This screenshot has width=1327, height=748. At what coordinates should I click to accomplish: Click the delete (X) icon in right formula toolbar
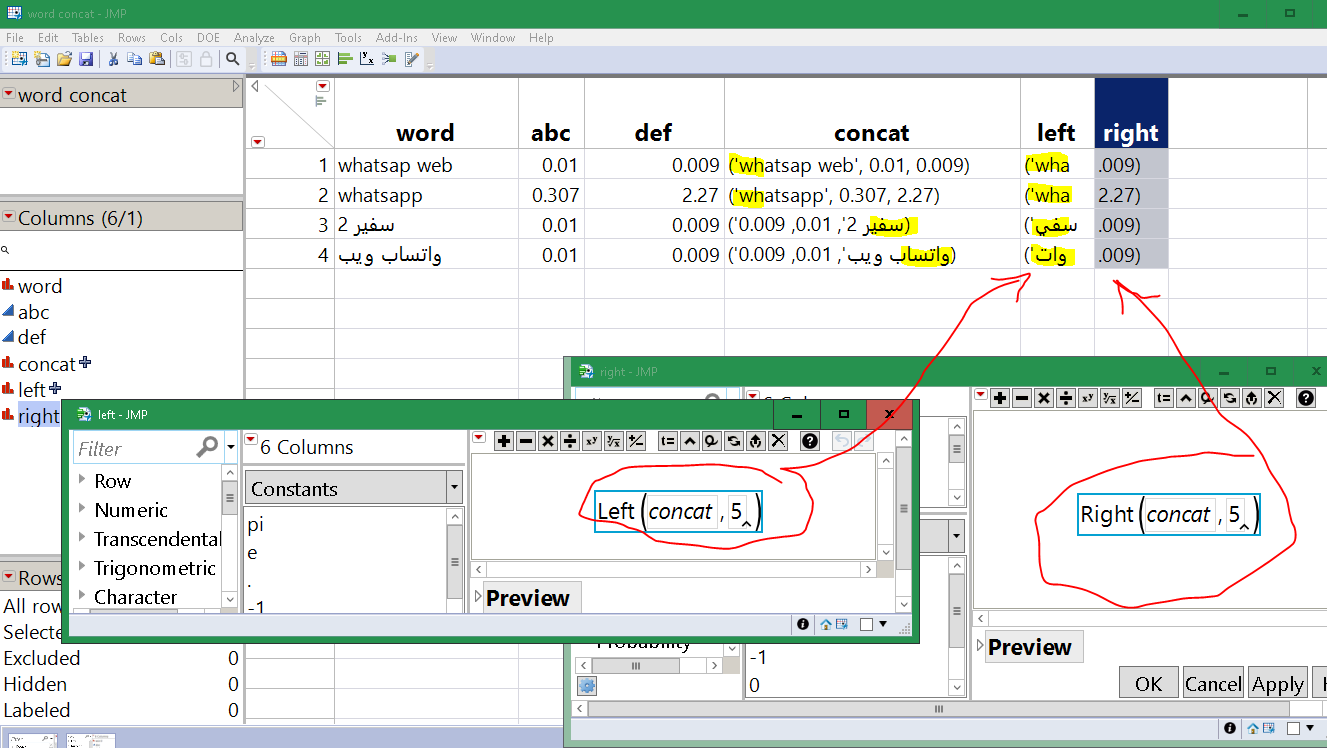[x=1275, y=397]
